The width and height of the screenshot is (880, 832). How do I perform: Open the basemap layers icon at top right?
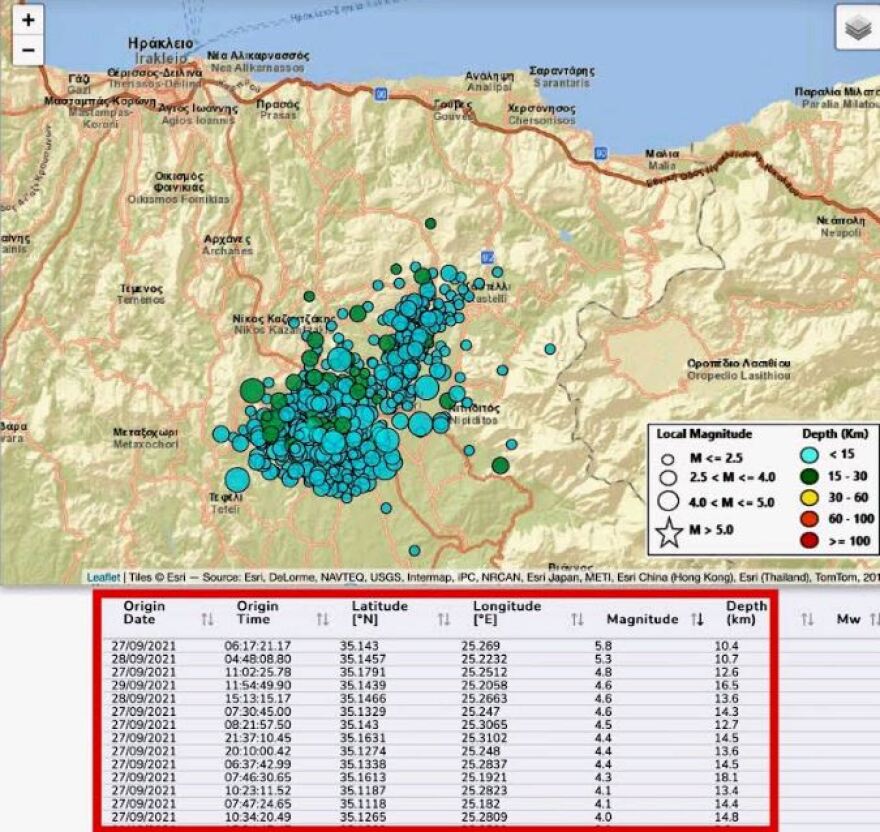(x=857, y=26)
